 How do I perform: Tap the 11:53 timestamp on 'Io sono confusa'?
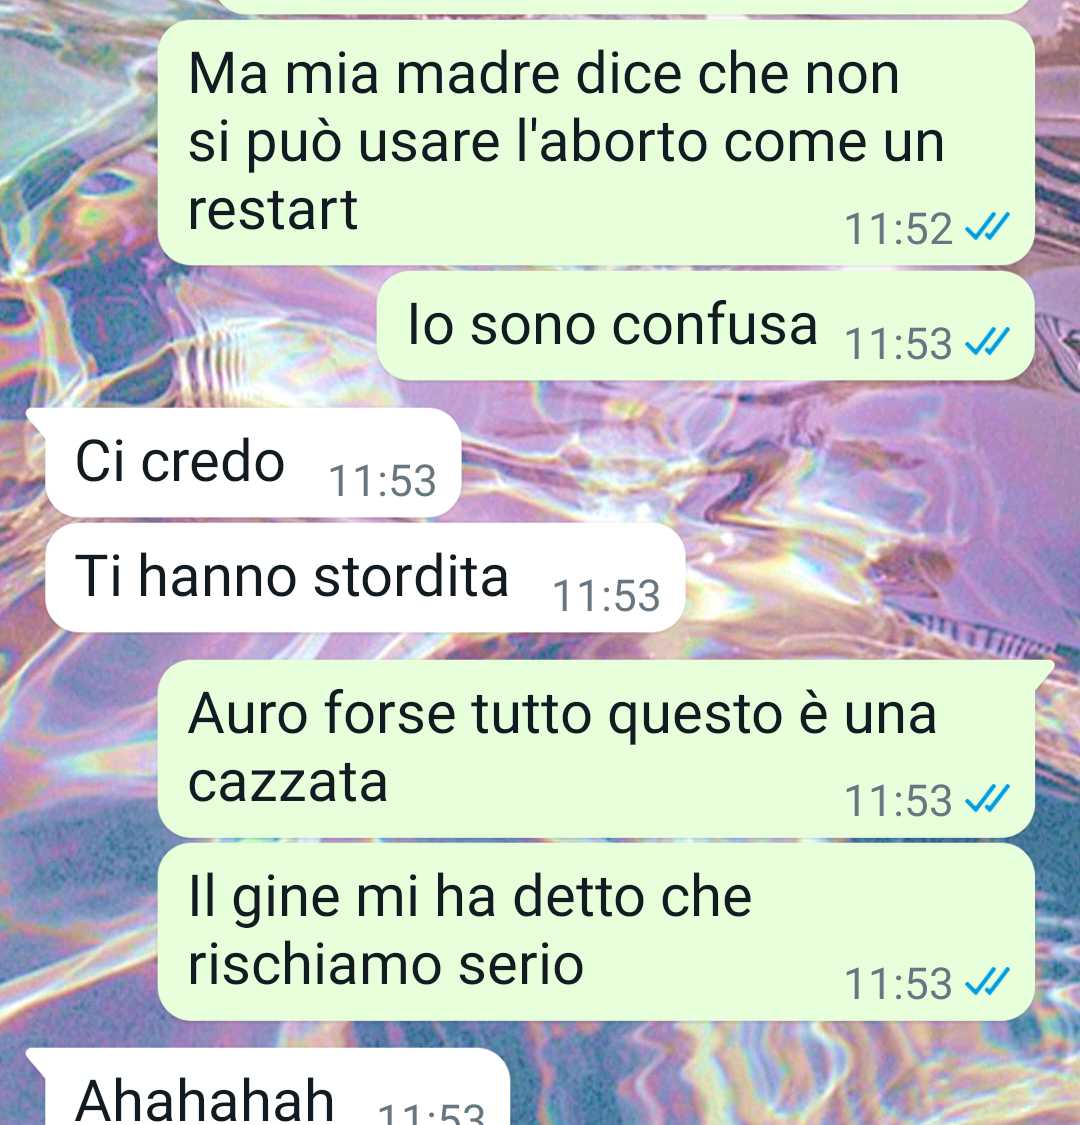tap(898, 343)
